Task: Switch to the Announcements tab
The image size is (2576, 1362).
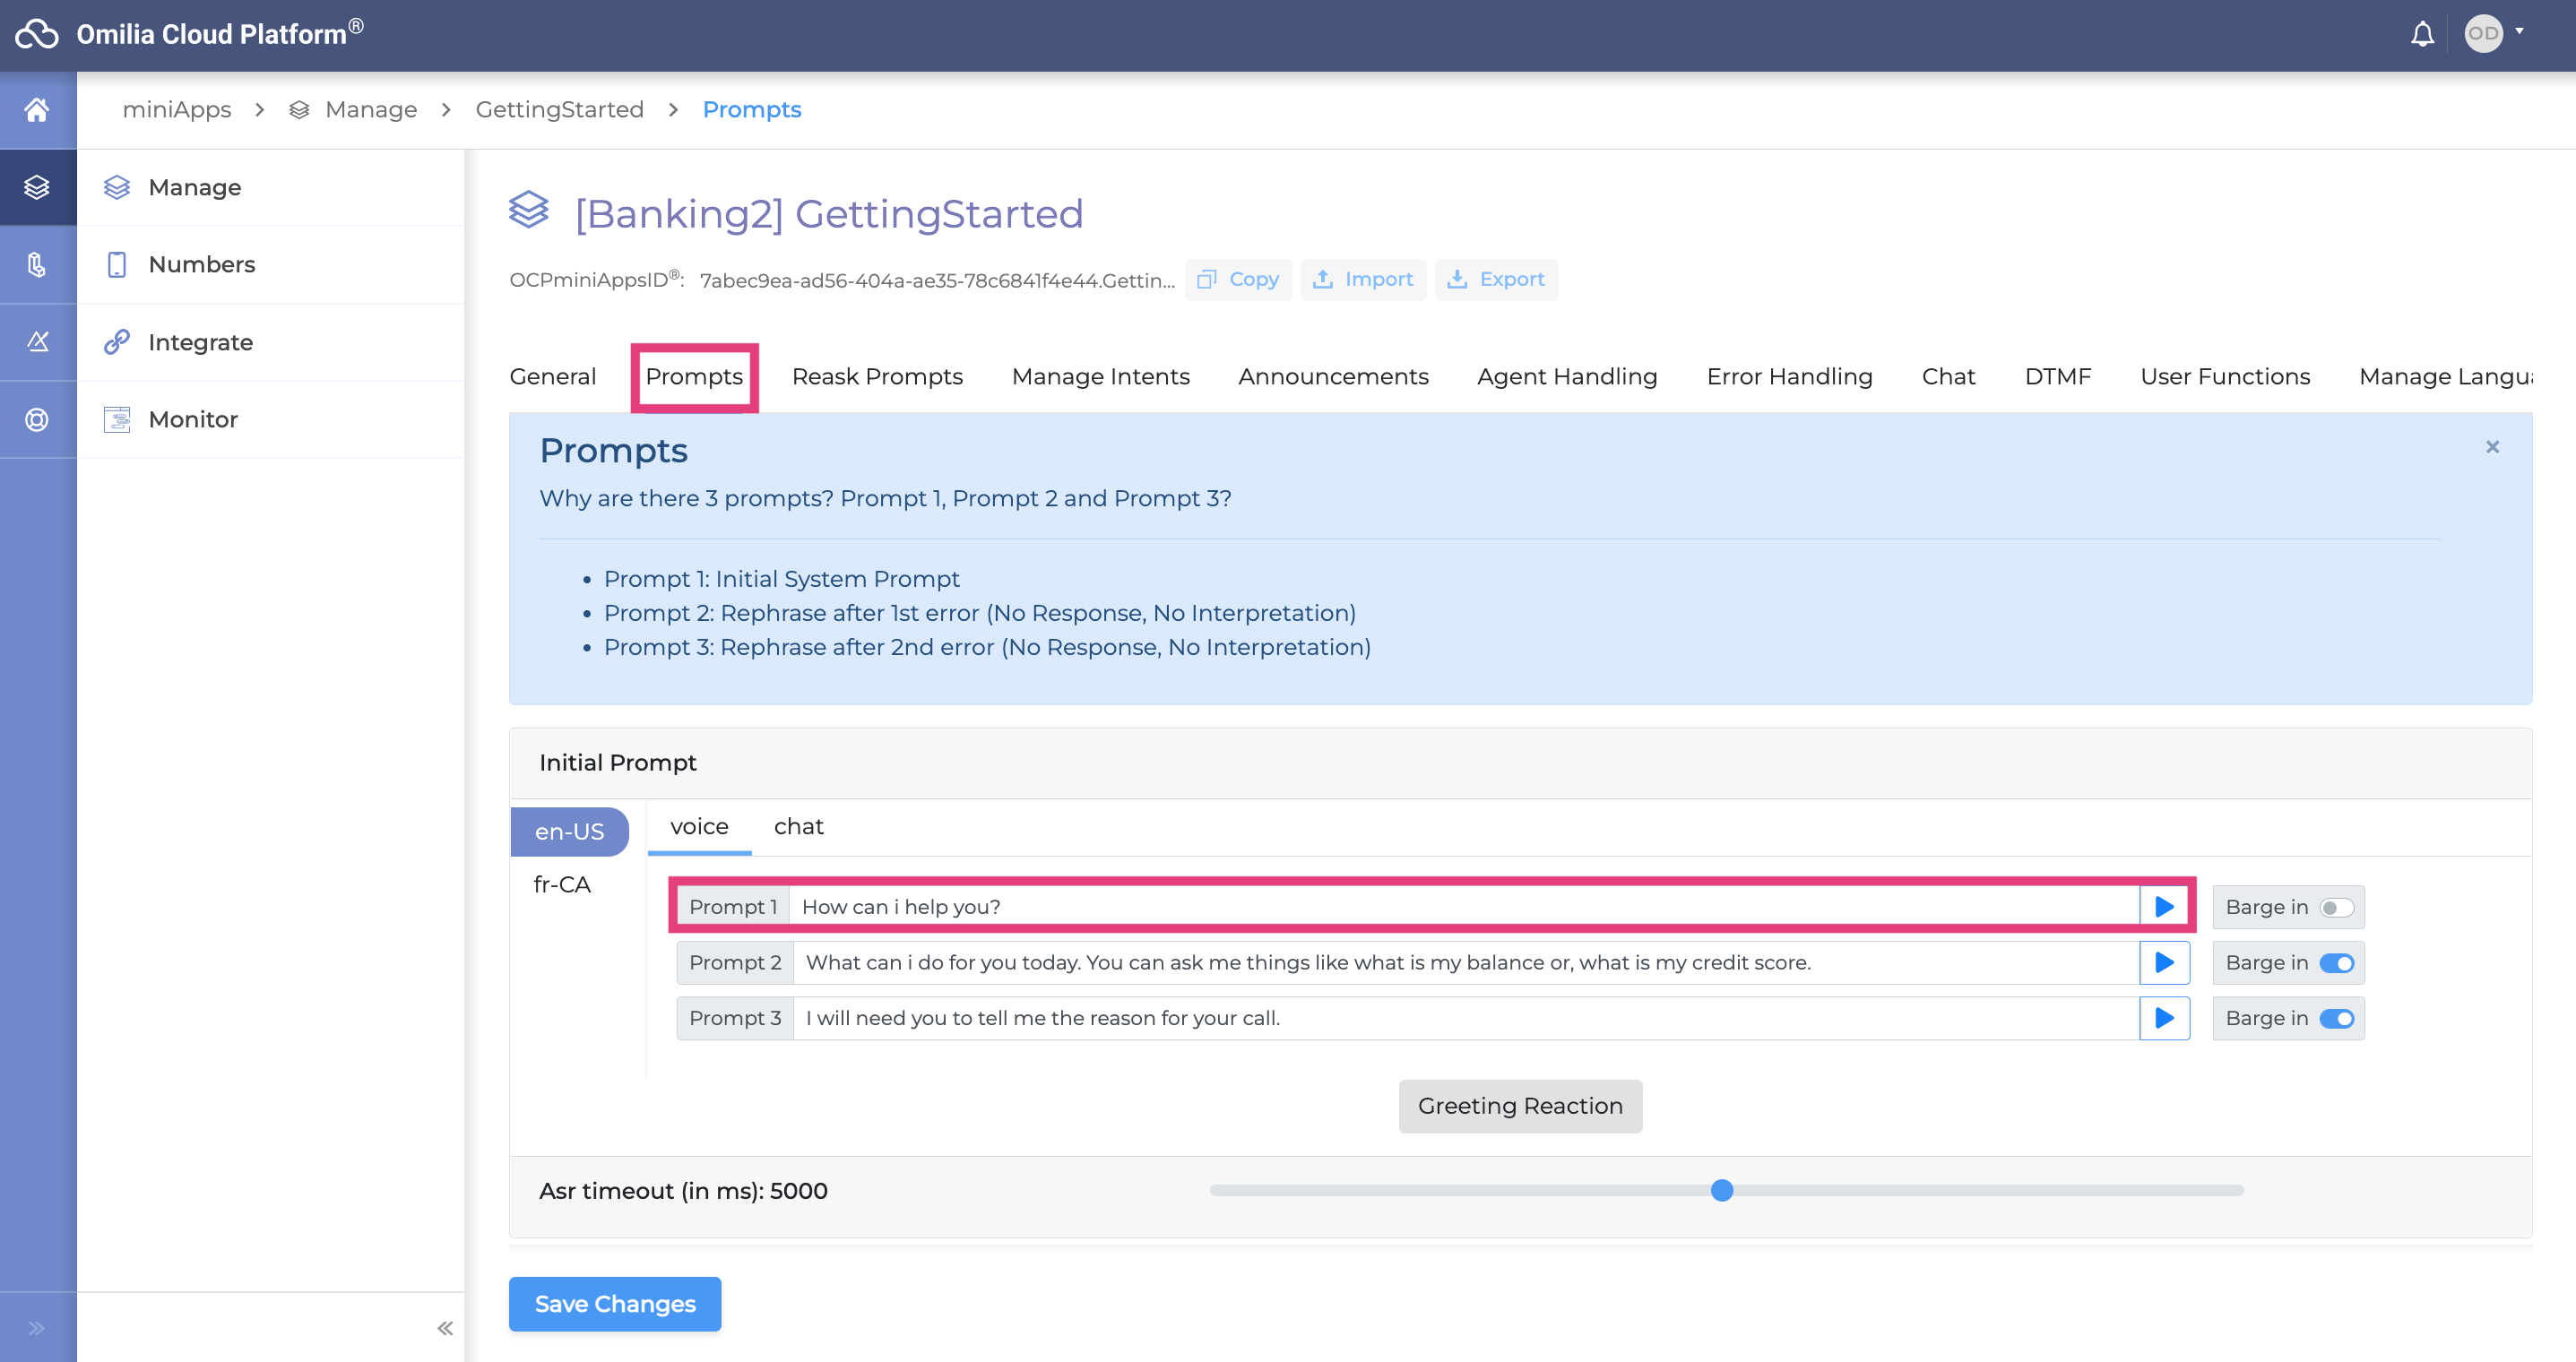Action: [1333, 376]
